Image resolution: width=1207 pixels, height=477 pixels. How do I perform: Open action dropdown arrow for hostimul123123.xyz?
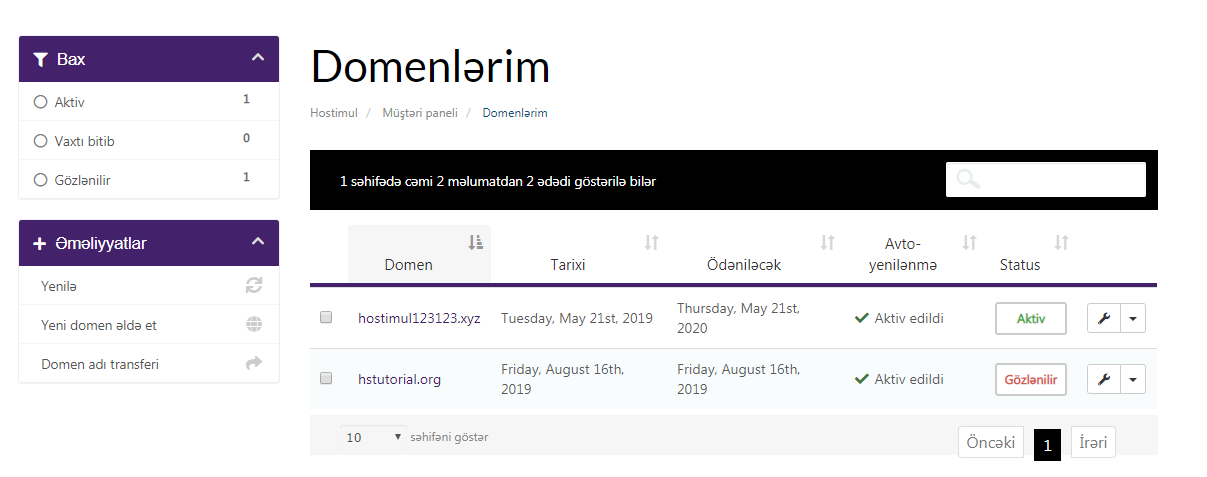click(1133, 319)
